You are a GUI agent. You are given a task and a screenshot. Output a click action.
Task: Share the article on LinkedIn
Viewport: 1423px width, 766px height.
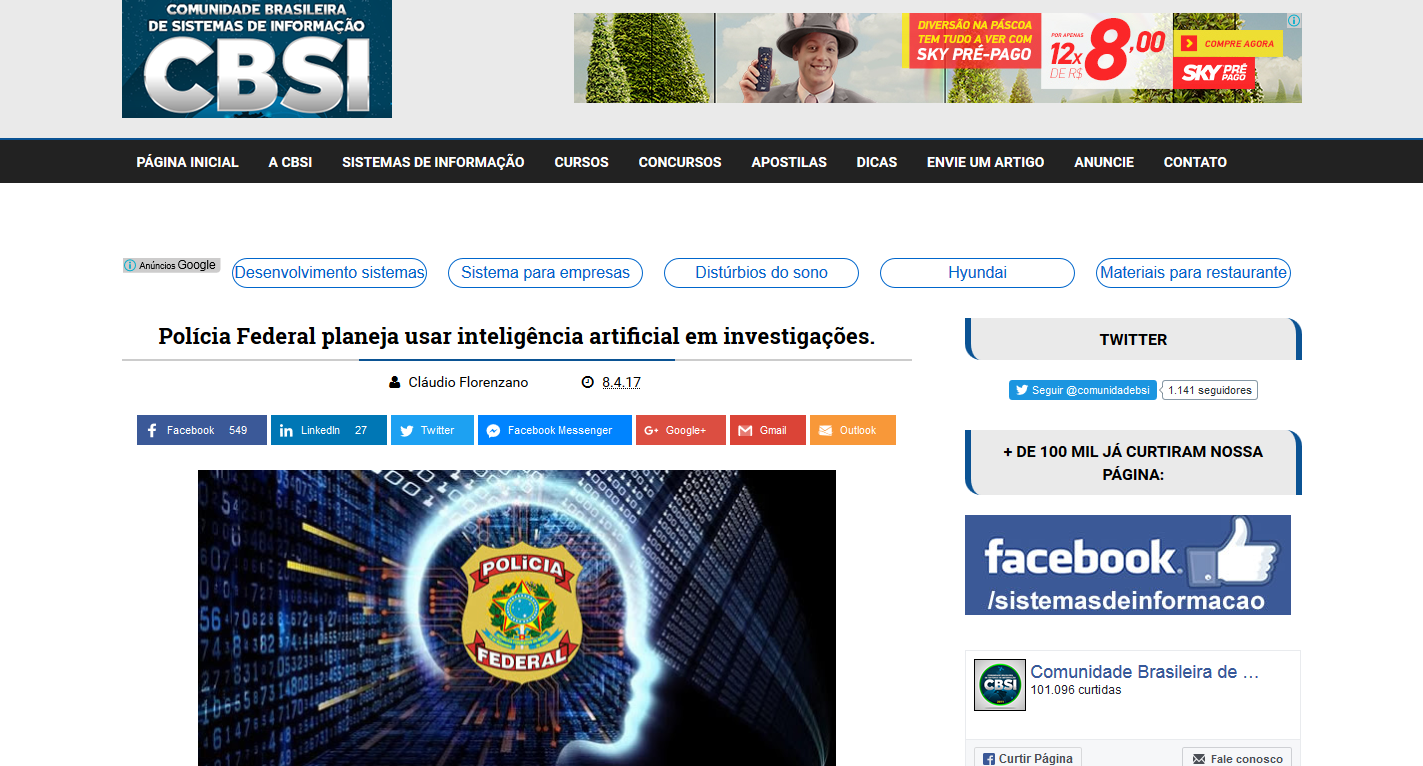click(329, 430)
